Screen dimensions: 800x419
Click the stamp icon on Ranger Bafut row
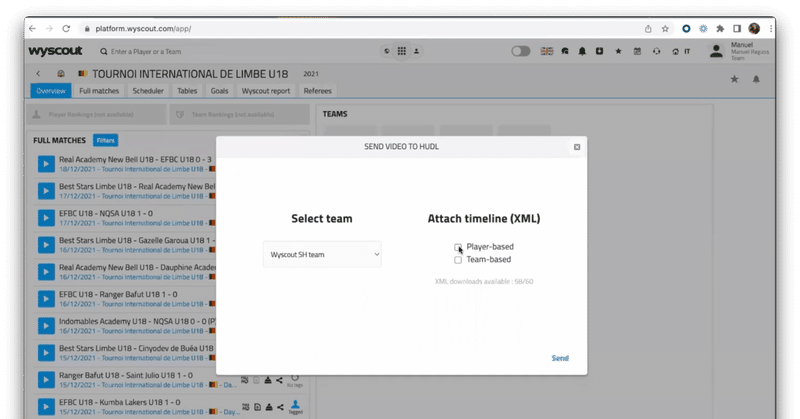click(x=268, y=380)
